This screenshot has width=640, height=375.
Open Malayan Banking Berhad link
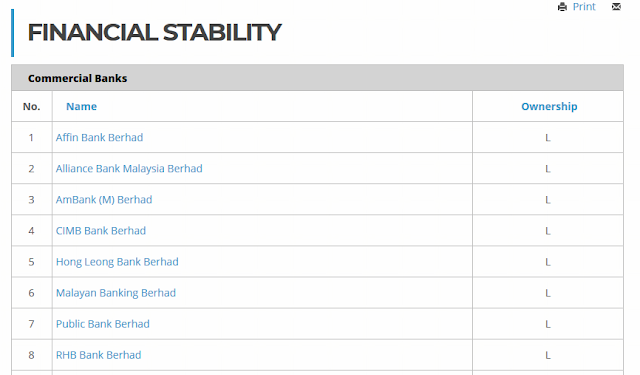116,293
